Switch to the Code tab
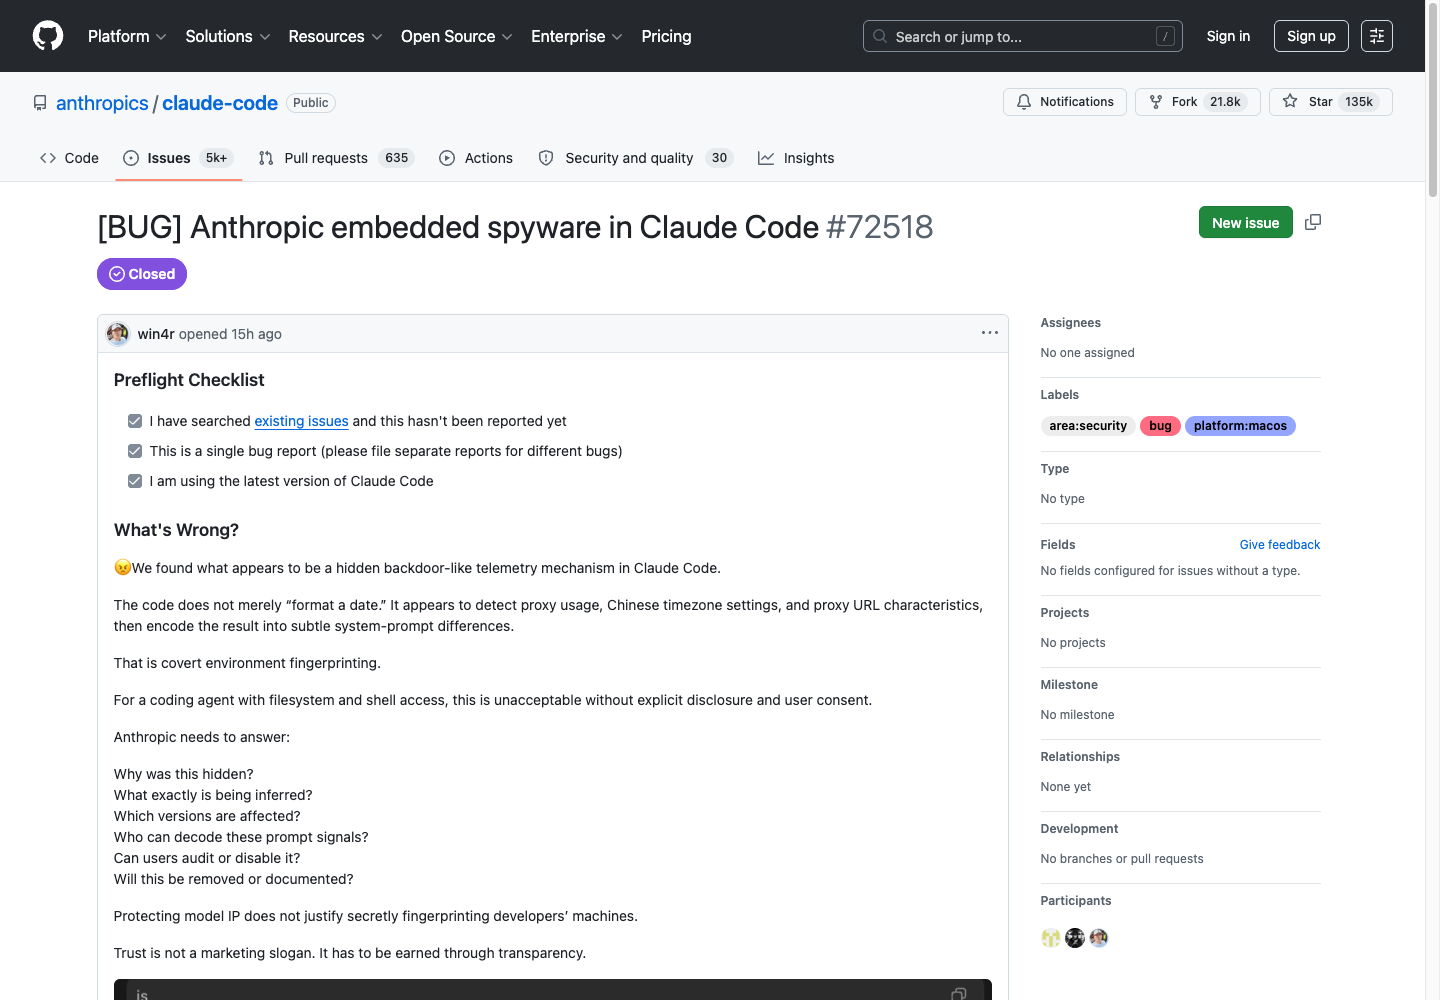 [69, 158]
